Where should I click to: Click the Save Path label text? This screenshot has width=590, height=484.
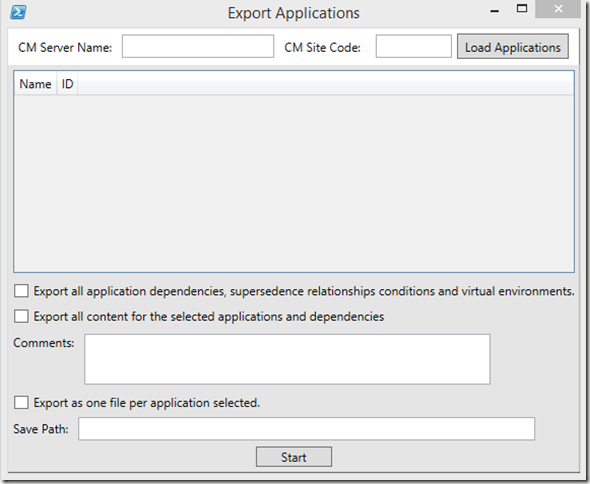point(41,429)
